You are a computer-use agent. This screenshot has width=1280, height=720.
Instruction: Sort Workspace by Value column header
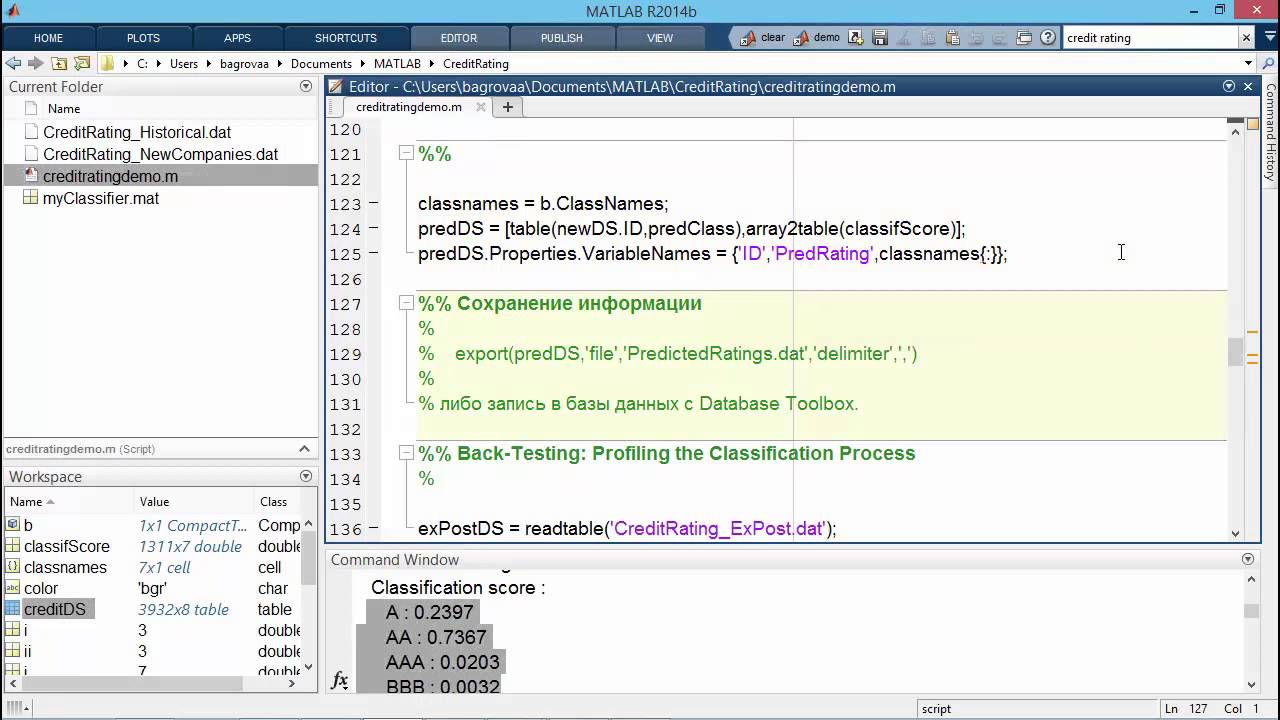pyautogui.click(x=195, y=501)
